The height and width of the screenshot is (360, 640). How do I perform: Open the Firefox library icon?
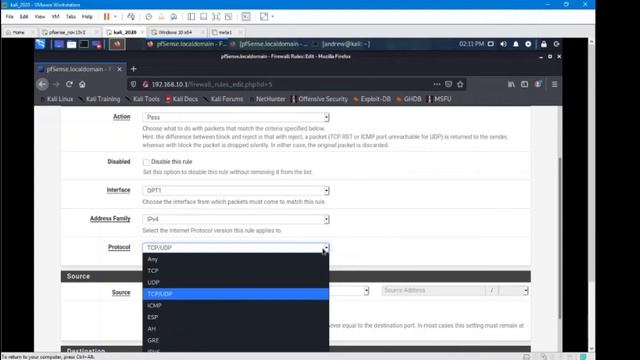(x=511, y=84)
